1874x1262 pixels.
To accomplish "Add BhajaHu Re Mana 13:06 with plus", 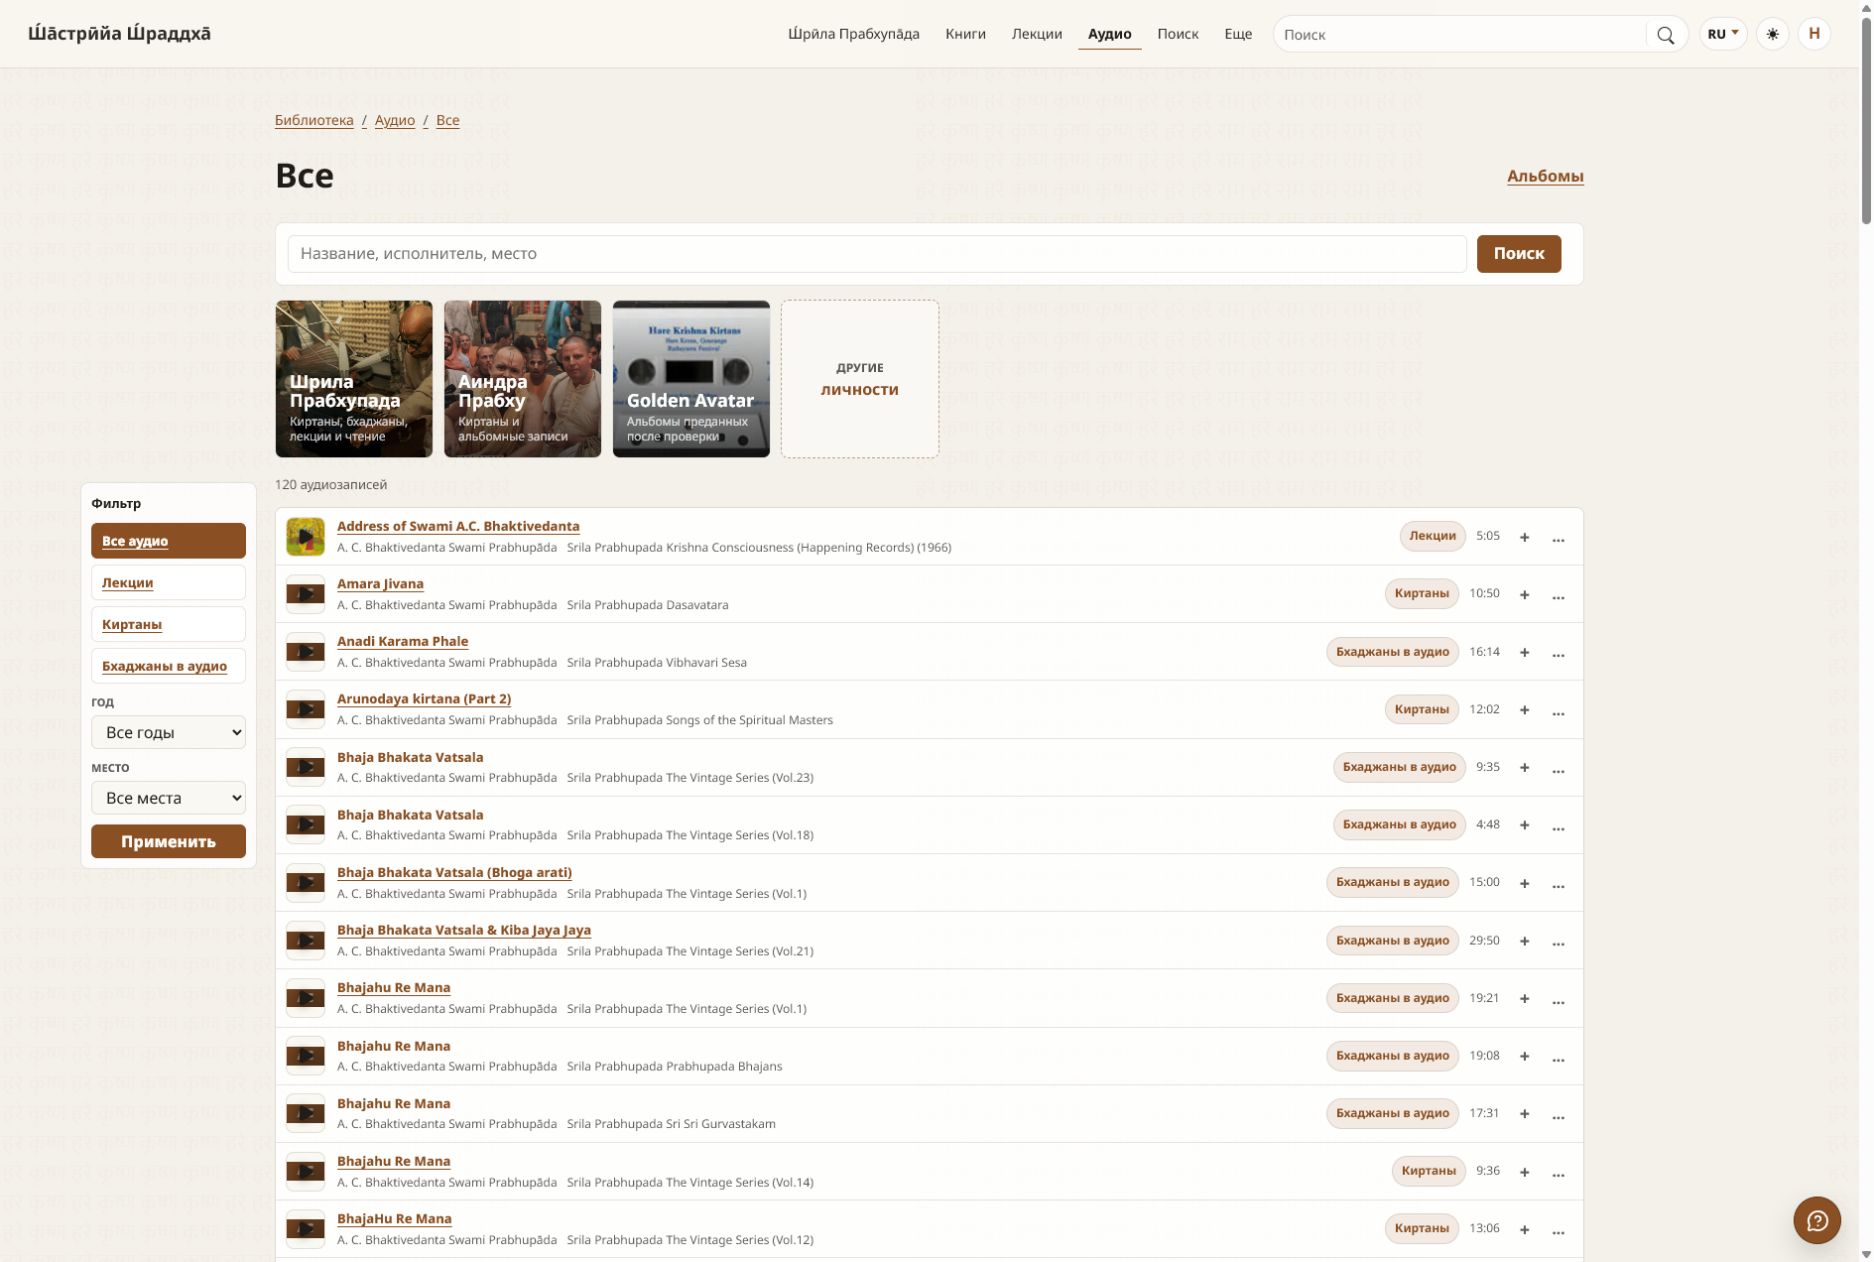I will coord(1524,1229).
